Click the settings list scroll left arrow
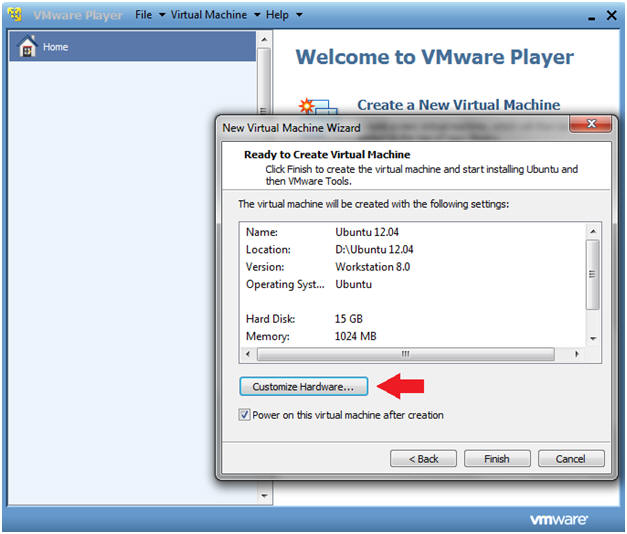This screenshot has width=627, height=534. coord(248,354)
